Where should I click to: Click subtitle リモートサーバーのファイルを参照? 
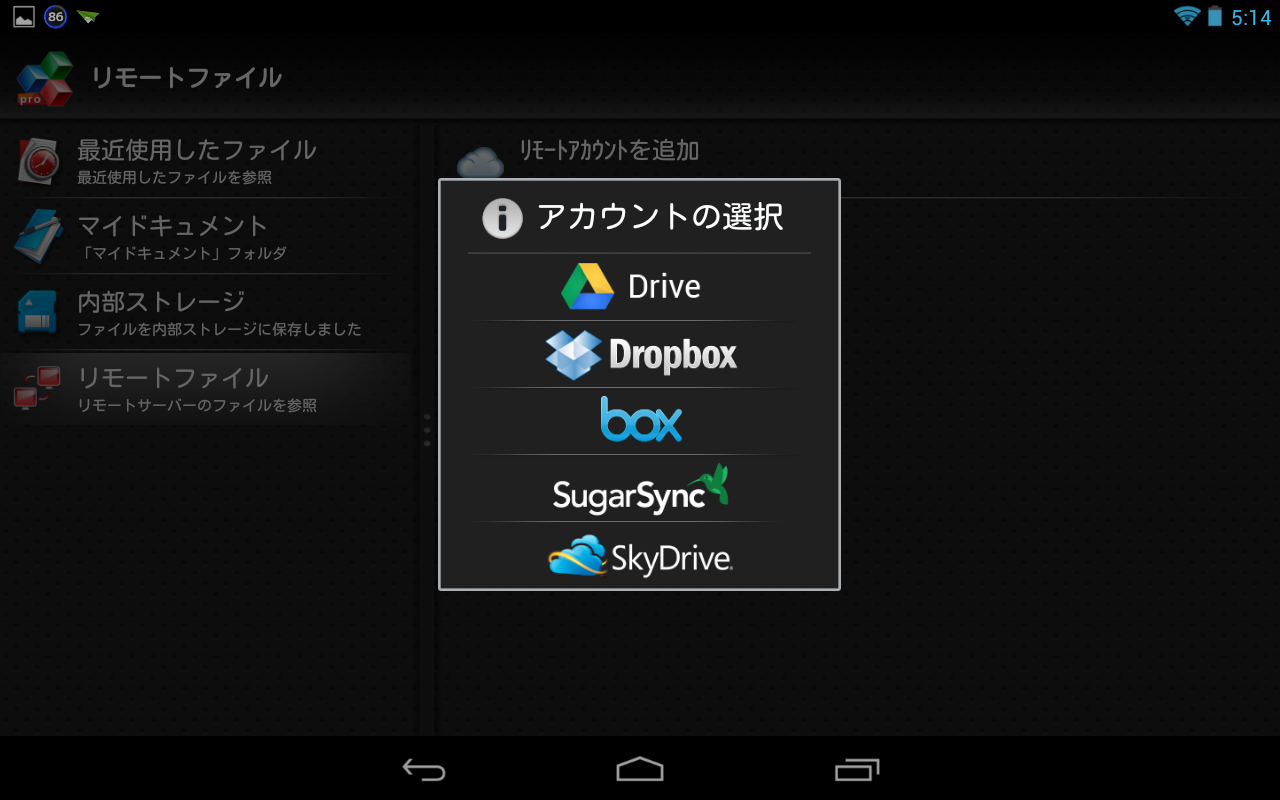tap(197, 405)
